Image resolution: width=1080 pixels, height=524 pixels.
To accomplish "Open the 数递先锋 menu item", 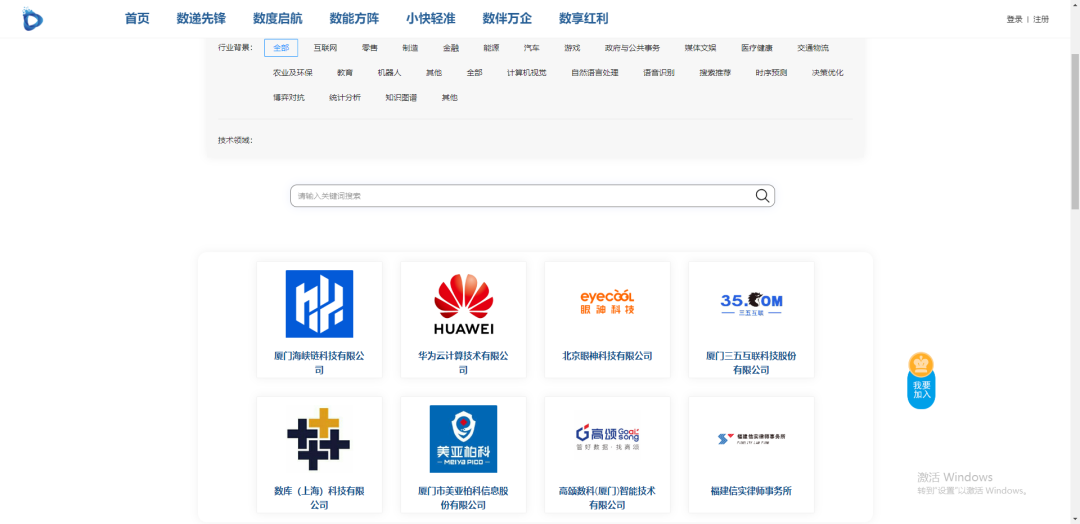I will [201, 19].
